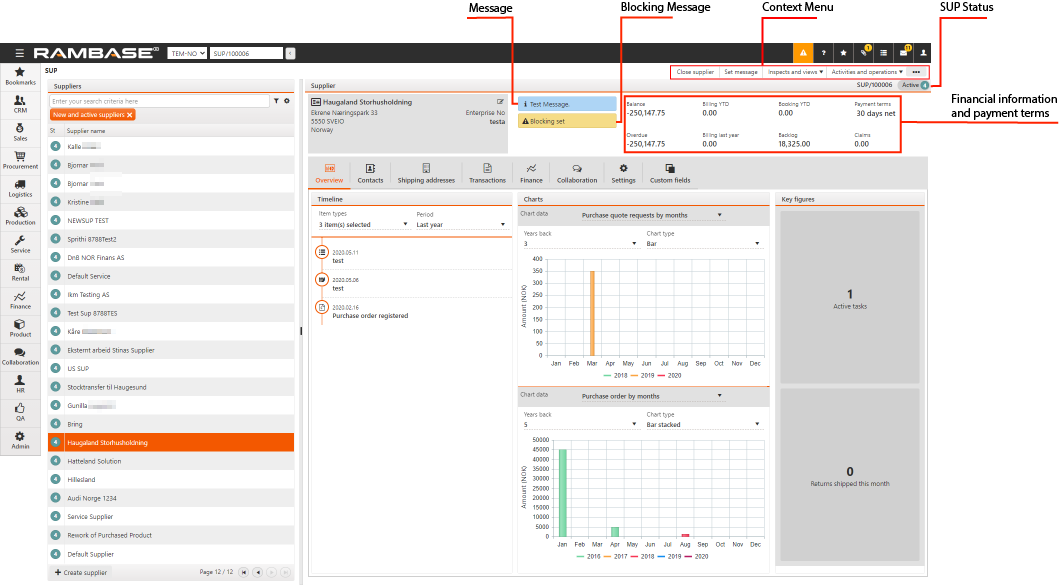Open the Chart type Bar stacked dropdown
This screenshot has height=588, width=1059.
[x=702, y=424]
